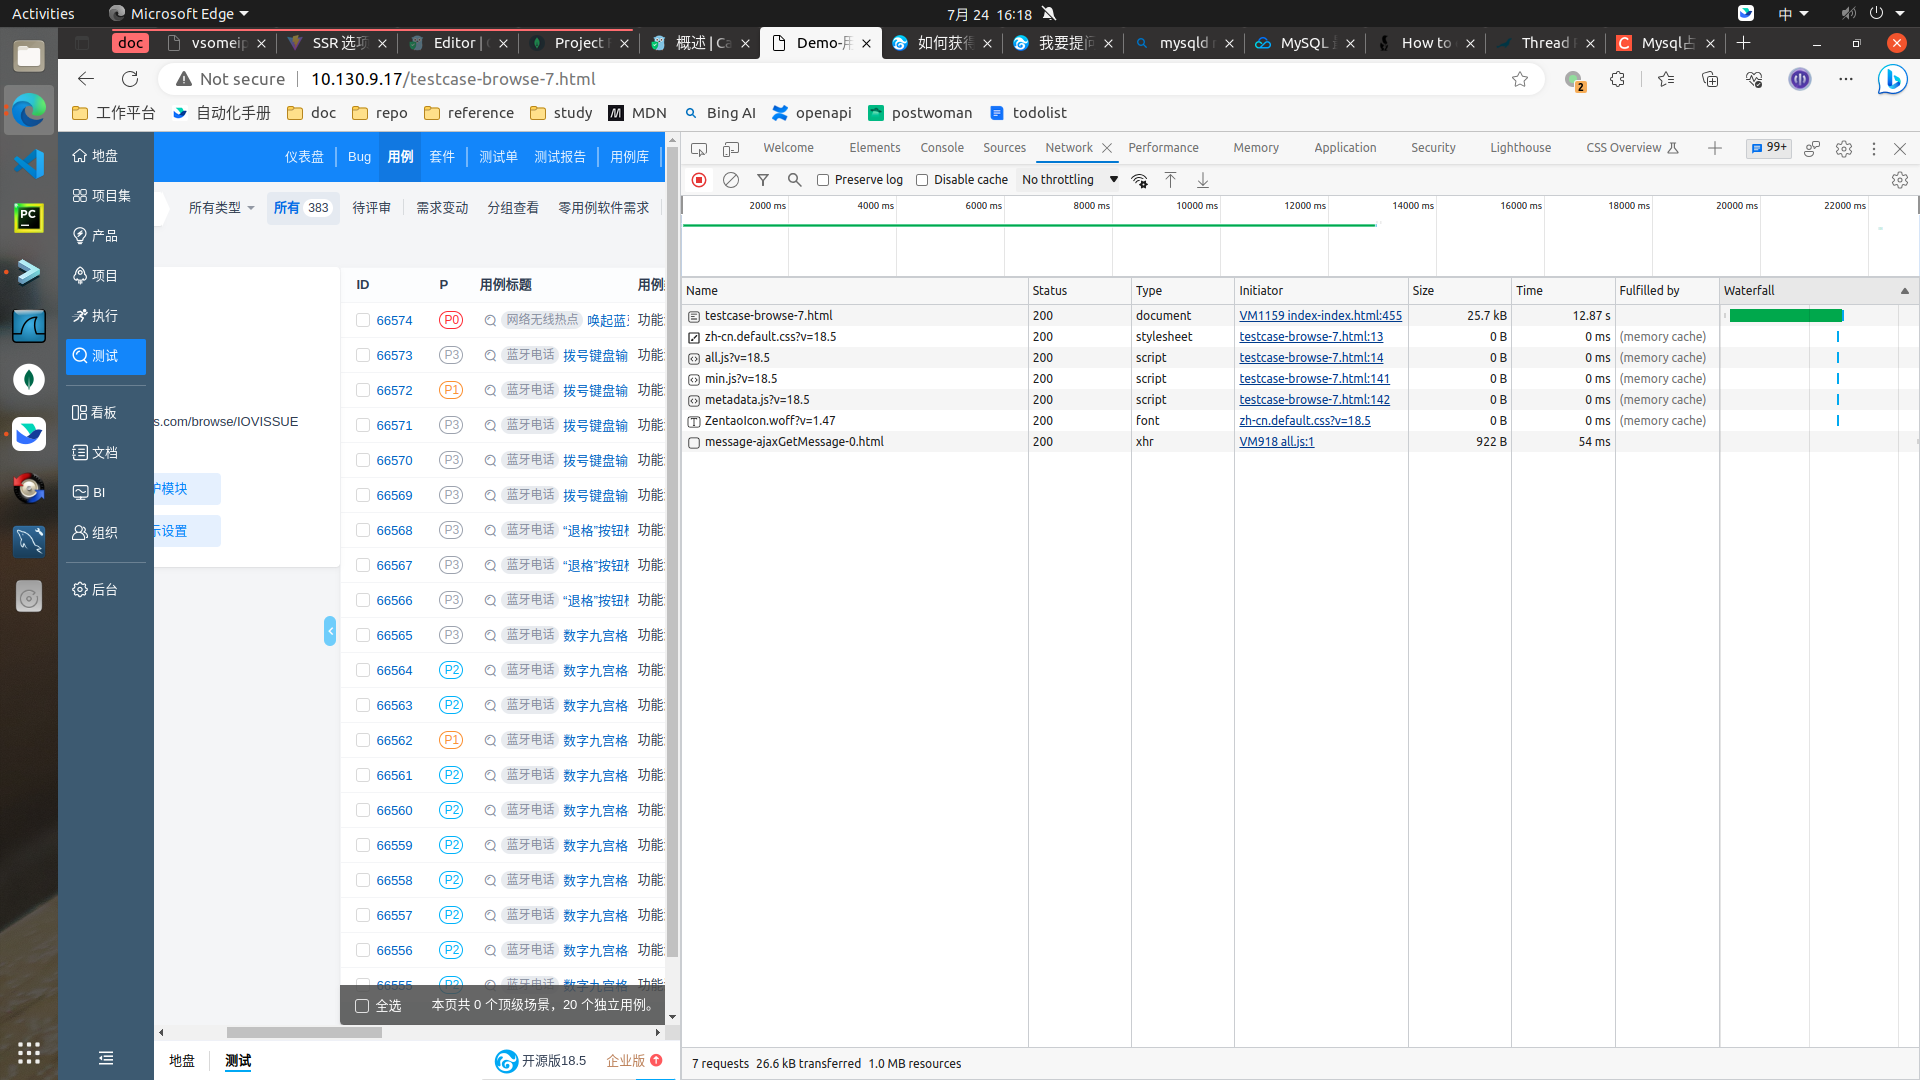Toggle the network filter funnel icon
This screenshot has height=1080, width=1920.
tap(763, 180)
